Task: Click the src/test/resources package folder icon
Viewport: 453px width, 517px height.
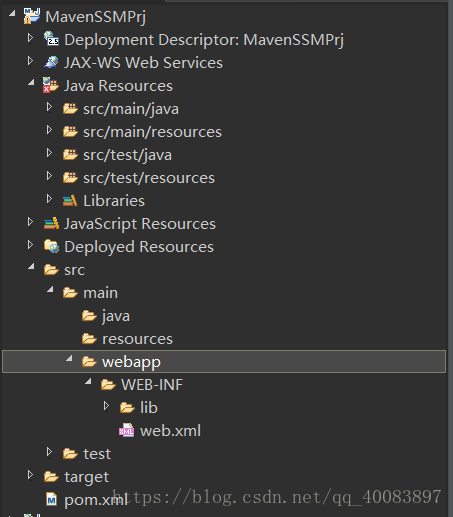Action: click(70, 177)
